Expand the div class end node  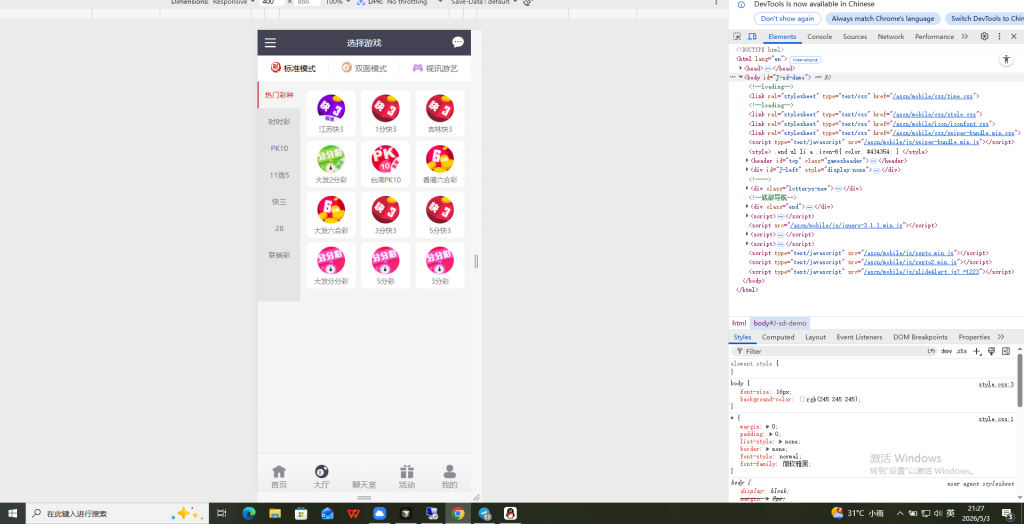(747, 206)
